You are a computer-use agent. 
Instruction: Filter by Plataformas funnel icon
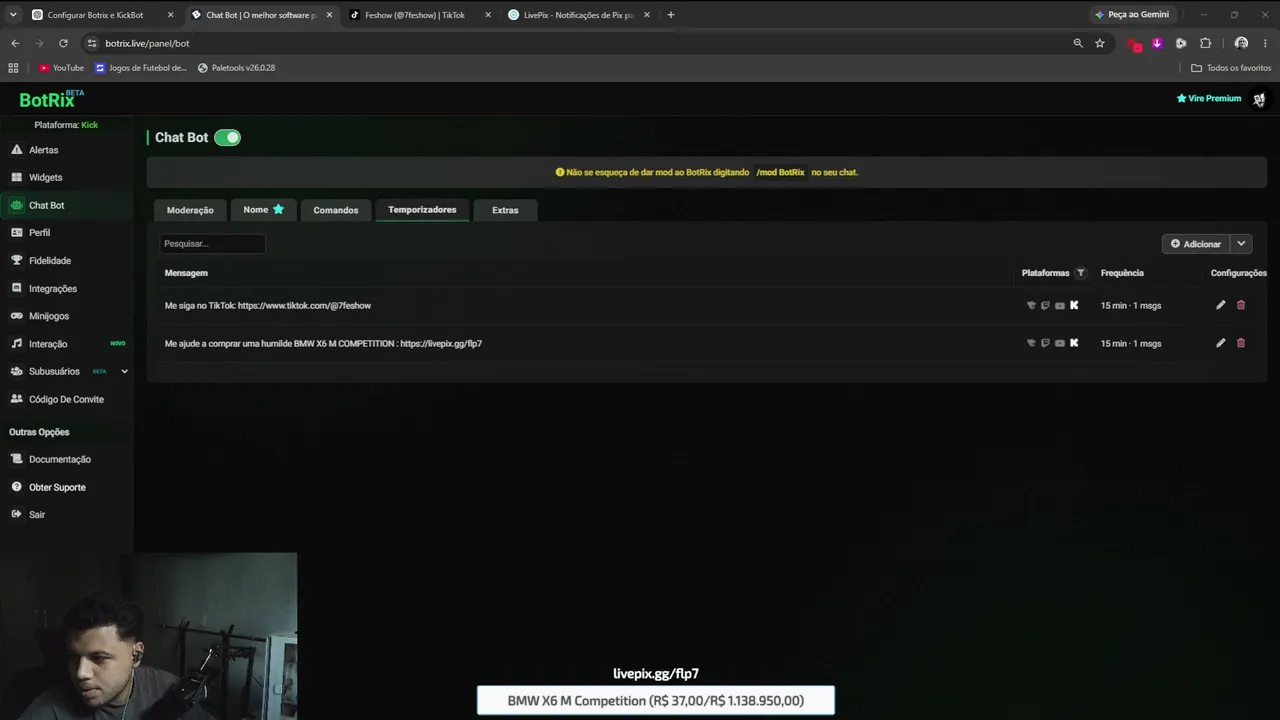tap(1080, 273)
